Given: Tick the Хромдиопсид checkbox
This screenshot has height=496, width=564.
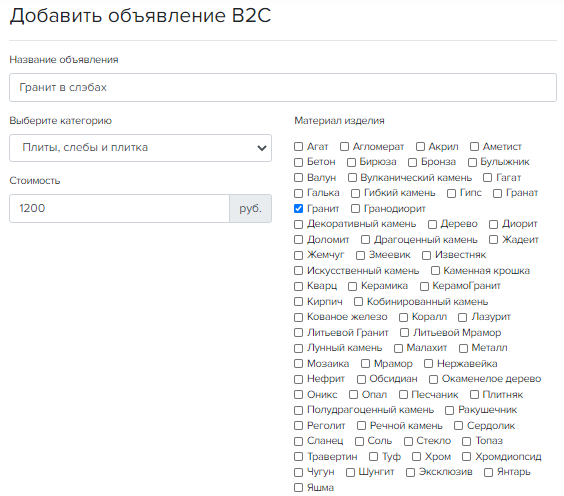Looking at the screenshot, I should pos(466,456).
